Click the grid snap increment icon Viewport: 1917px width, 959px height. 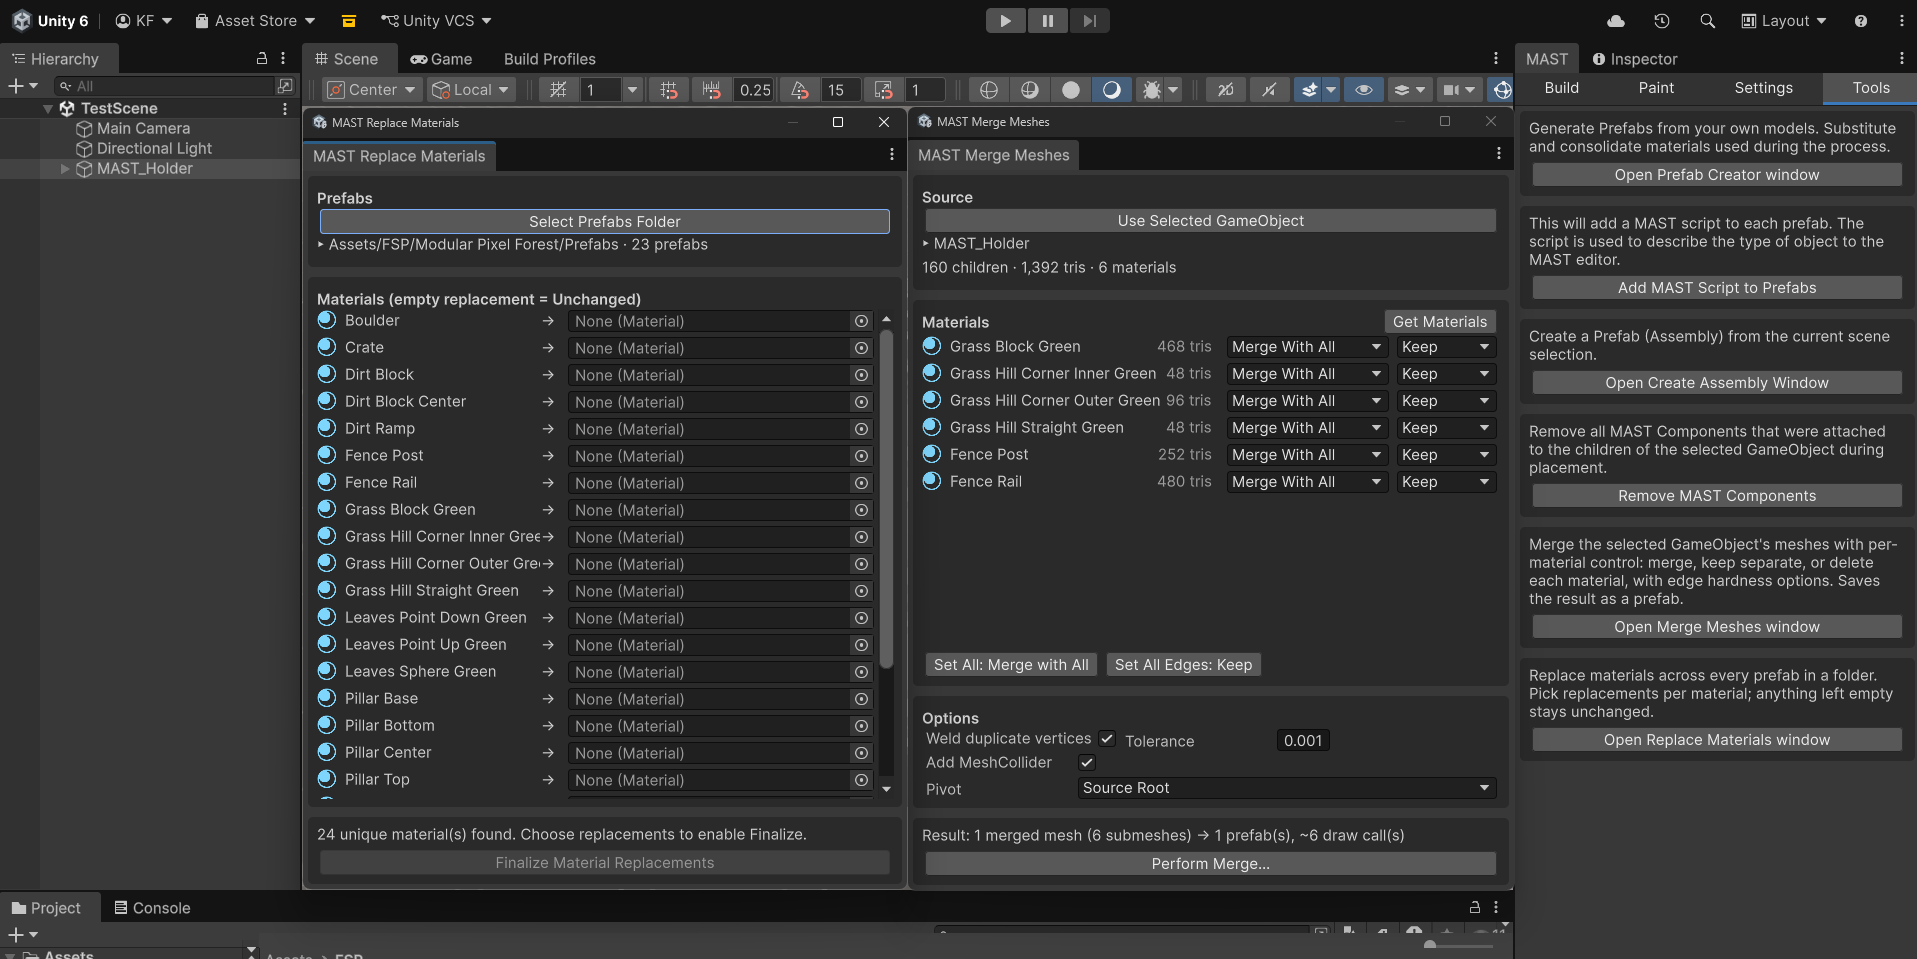(668, 90)
